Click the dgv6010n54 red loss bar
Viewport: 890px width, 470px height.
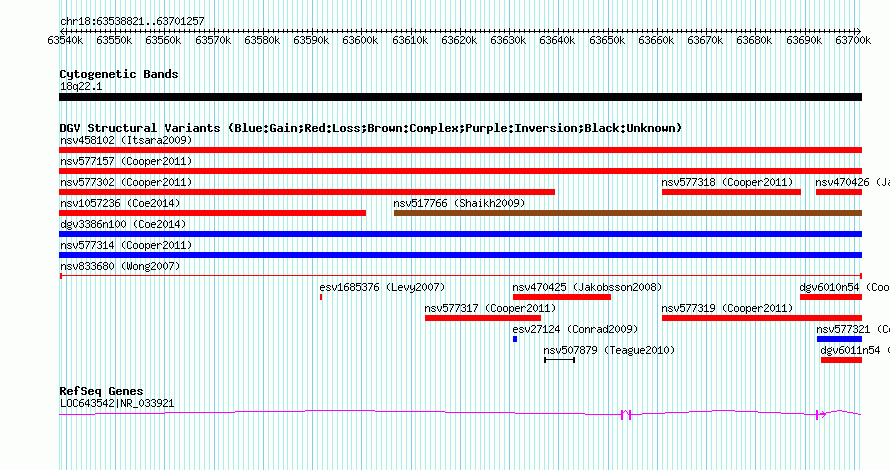click(831, 297)
